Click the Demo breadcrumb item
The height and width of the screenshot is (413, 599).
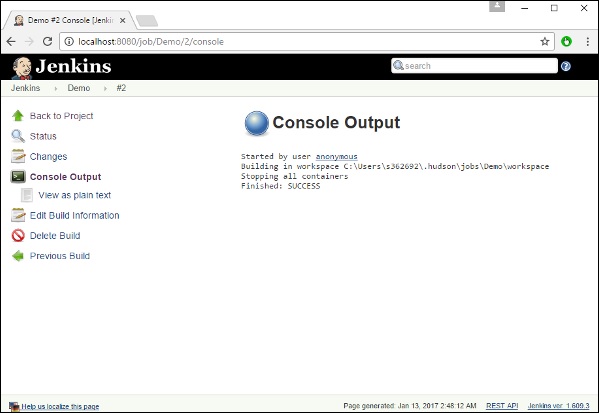click(79, 88)
